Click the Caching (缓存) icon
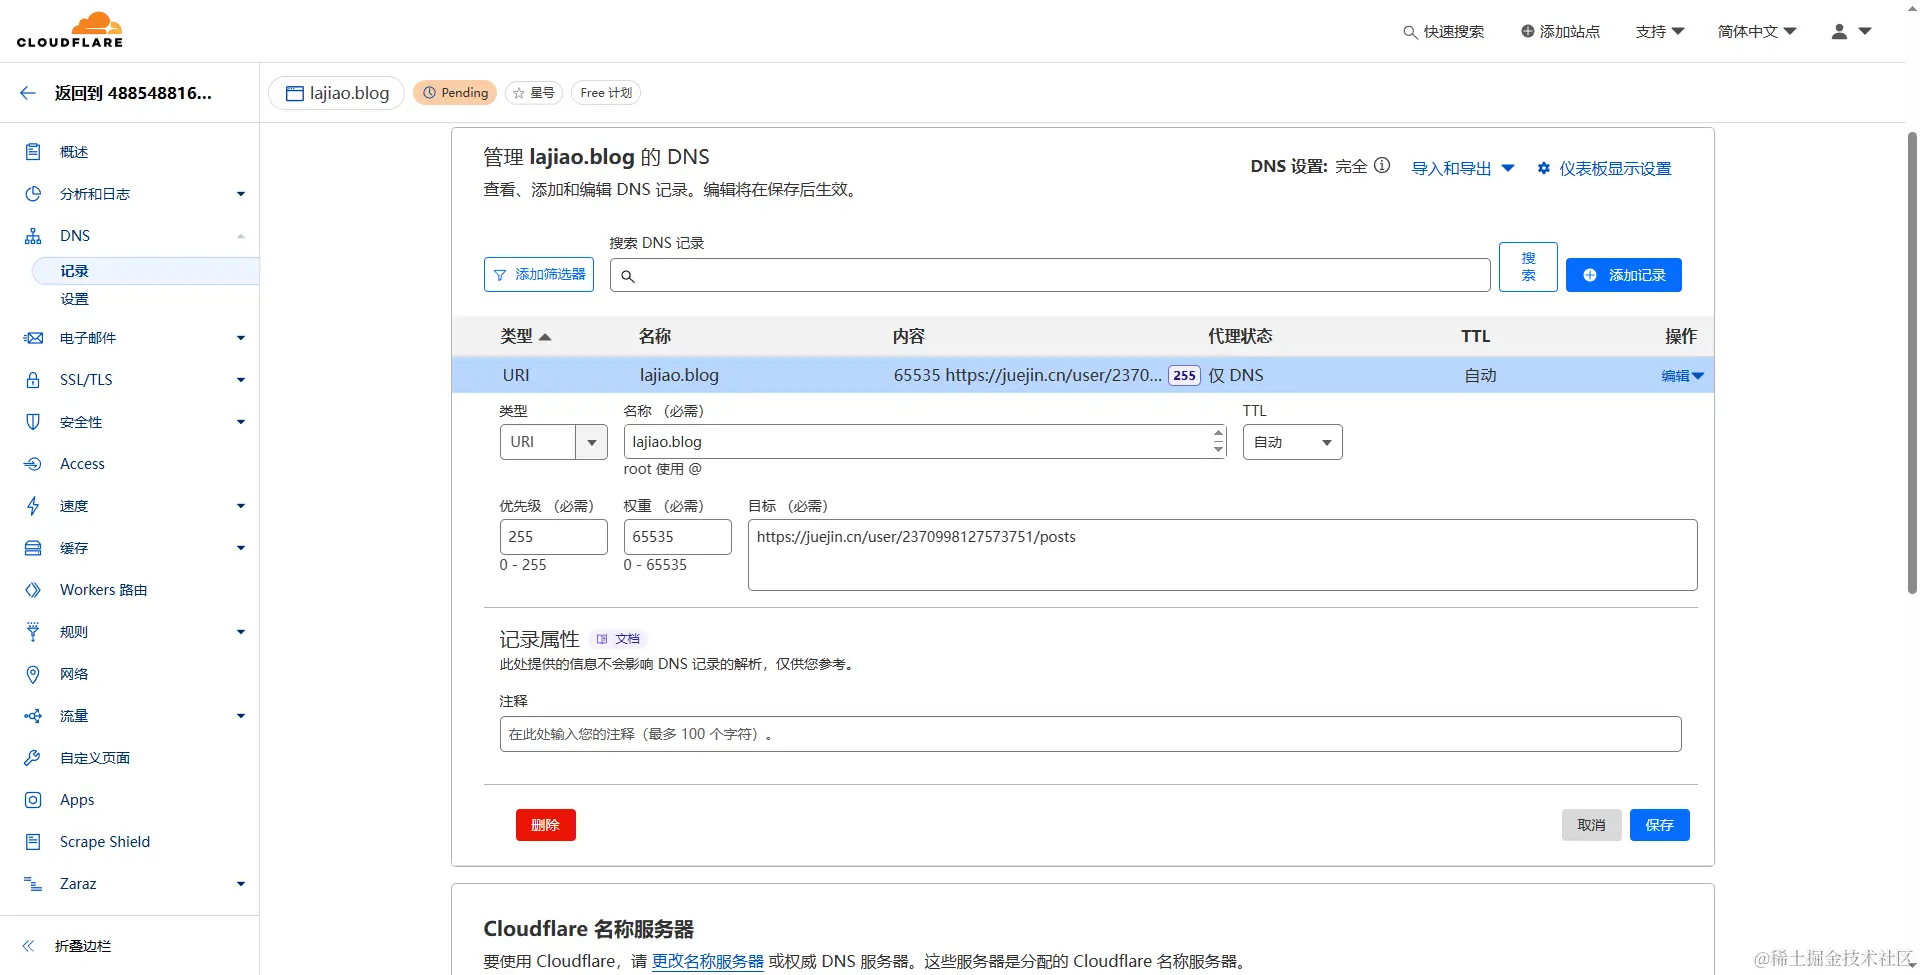Image resolution: width=1920 pixels, height=975 pixels. (x=33, y=548)
